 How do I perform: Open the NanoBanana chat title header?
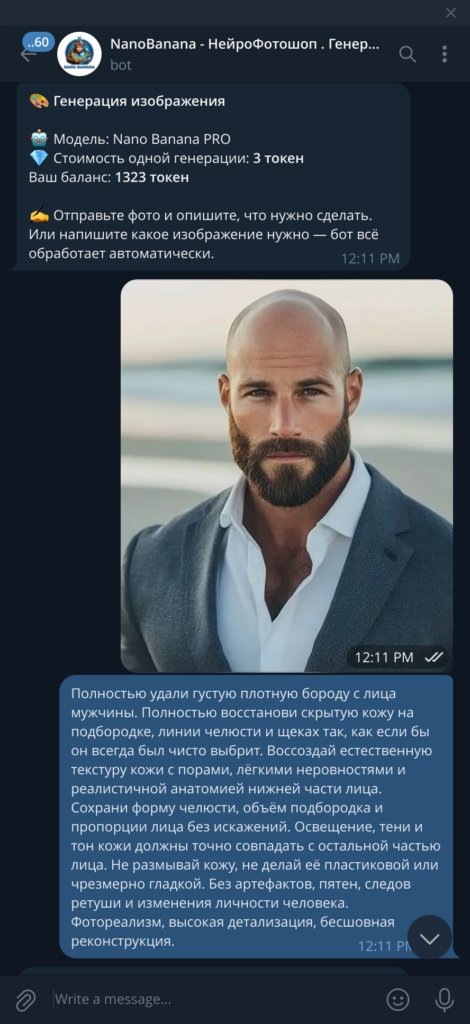click(x=244, y=44)
